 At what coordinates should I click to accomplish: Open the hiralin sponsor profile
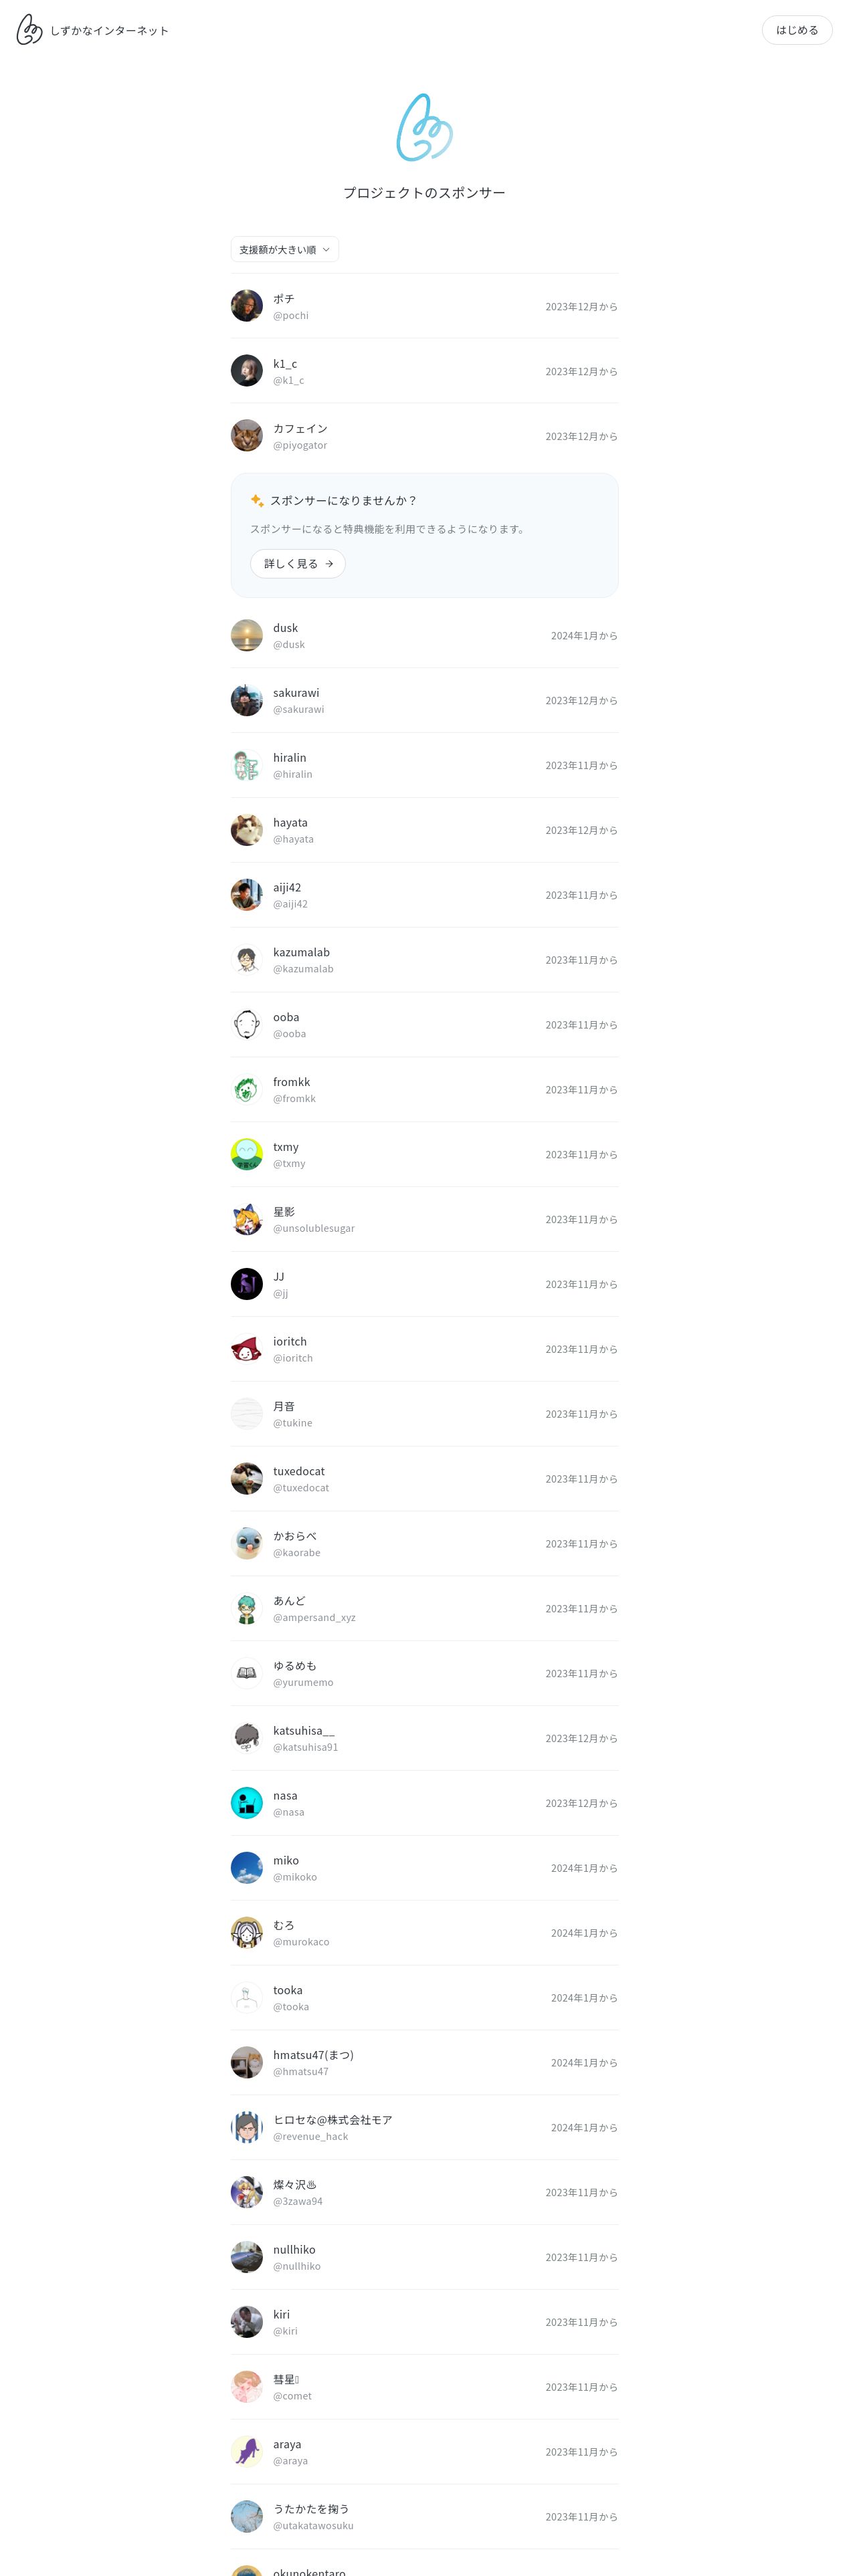click(x=424, y=765)
